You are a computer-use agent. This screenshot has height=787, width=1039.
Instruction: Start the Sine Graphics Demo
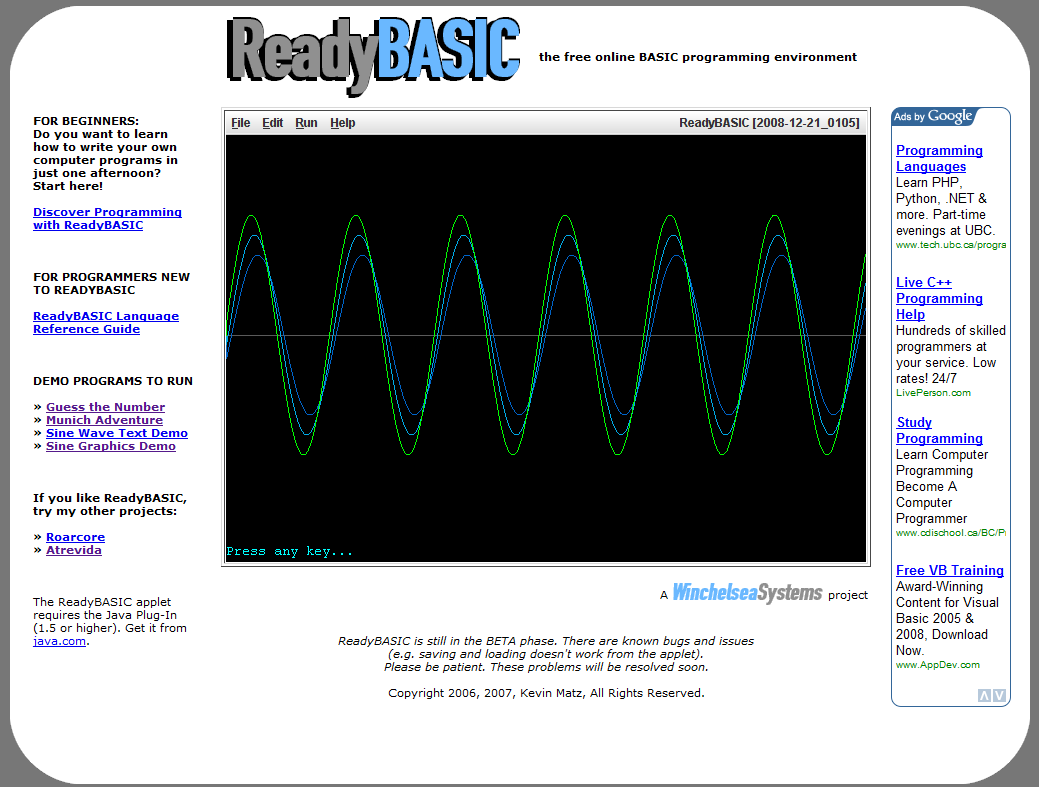[110, 446]
